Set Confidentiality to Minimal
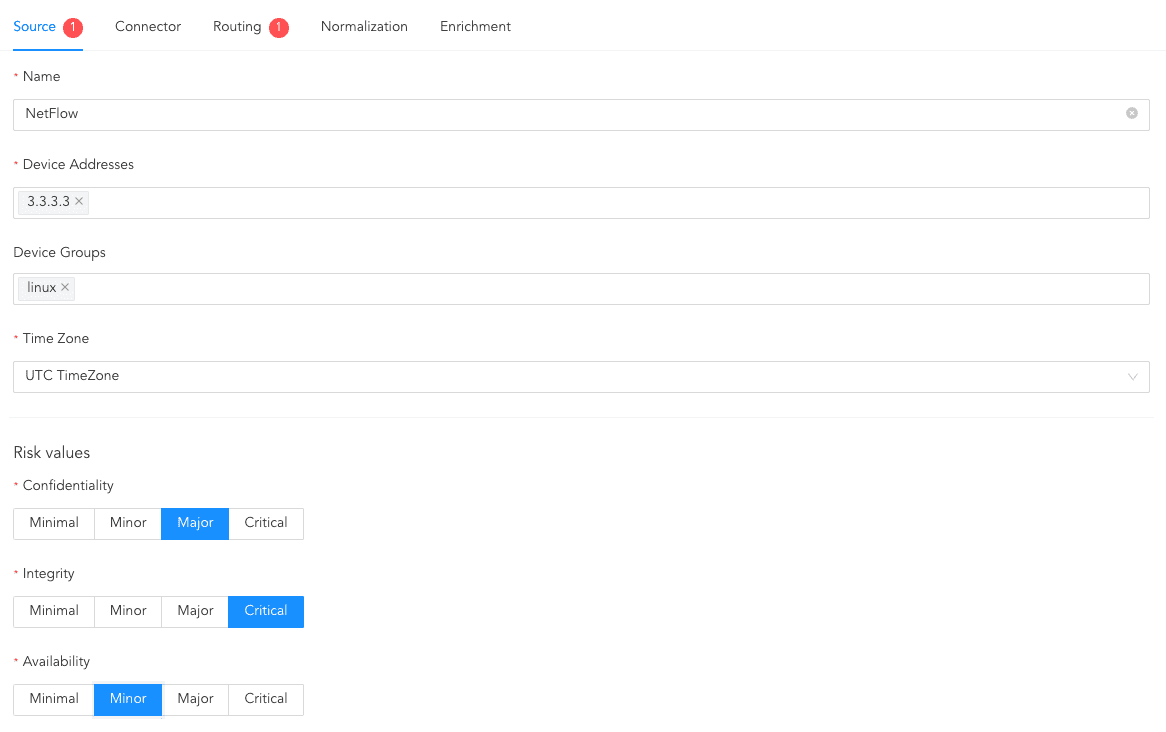Image resolution: width=1166 pixels, height=732 pixels. tap(54, 523)
